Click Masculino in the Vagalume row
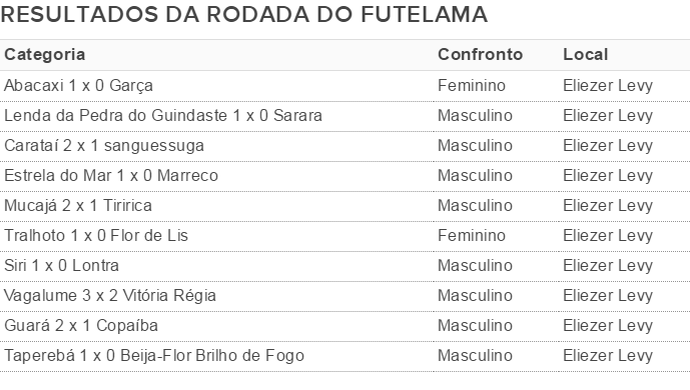690x390 pixels. (475, 295)
